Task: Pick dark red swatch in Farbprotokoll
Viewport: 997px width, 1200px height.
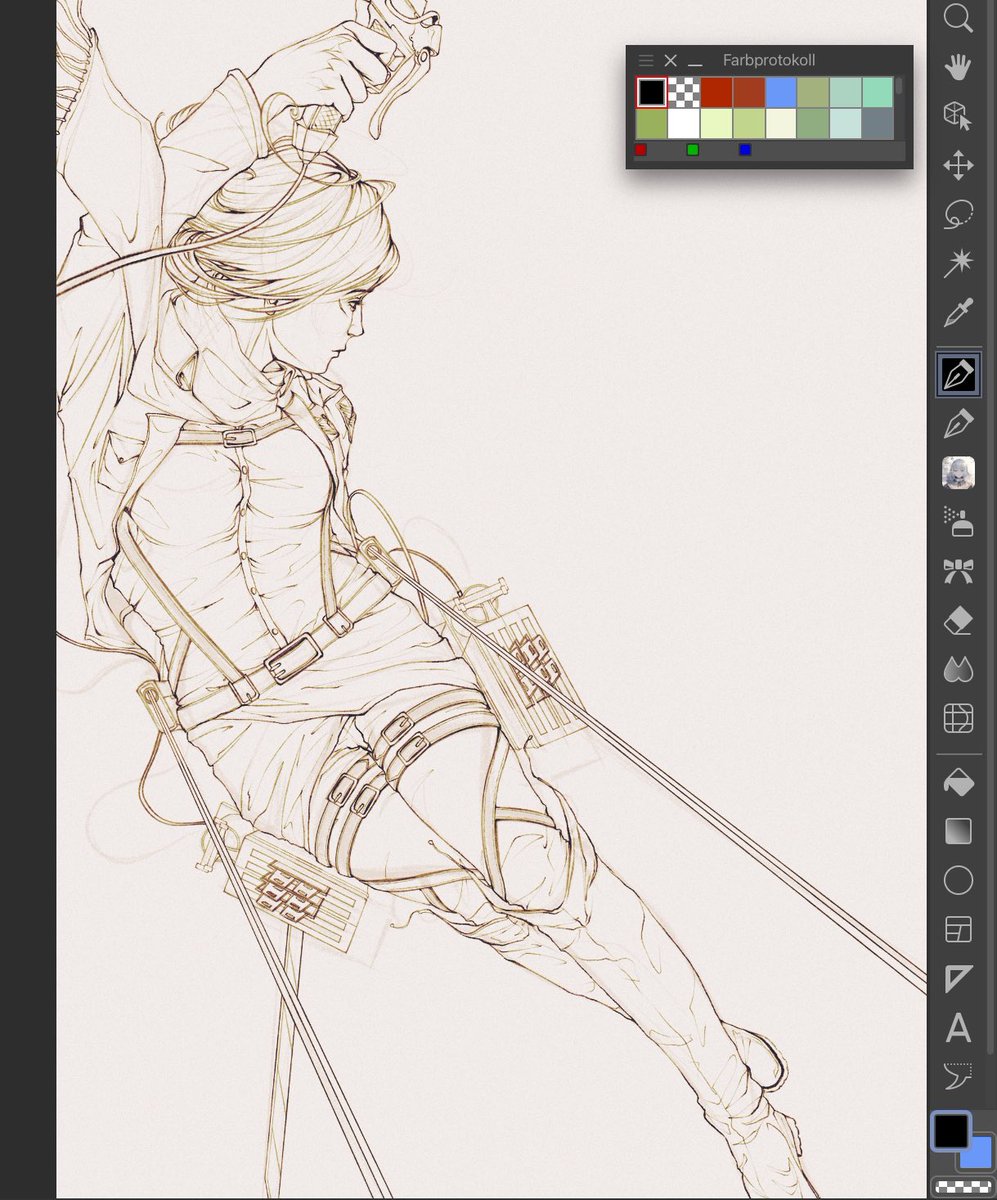Action: click(x=716, y=92)
